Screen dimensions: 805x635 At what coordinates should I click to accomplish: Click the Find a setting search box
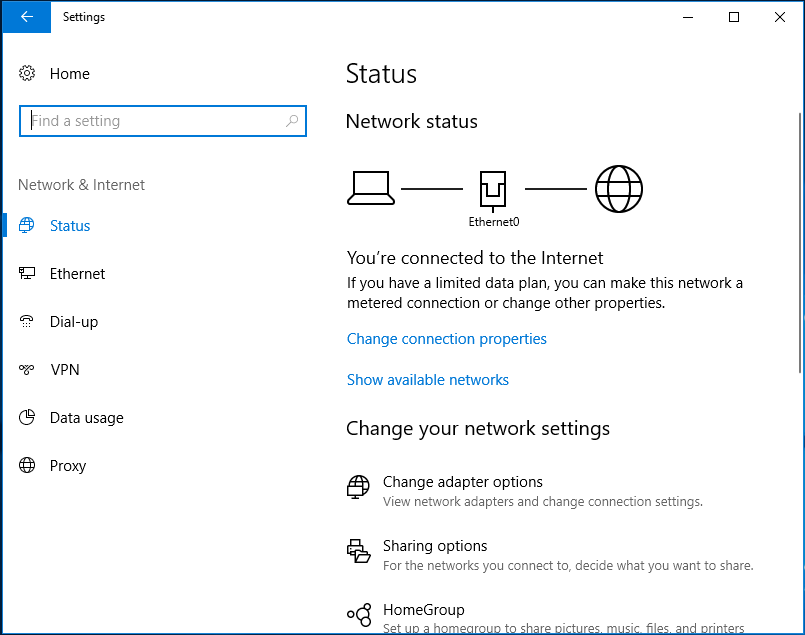tap(163, 121)
